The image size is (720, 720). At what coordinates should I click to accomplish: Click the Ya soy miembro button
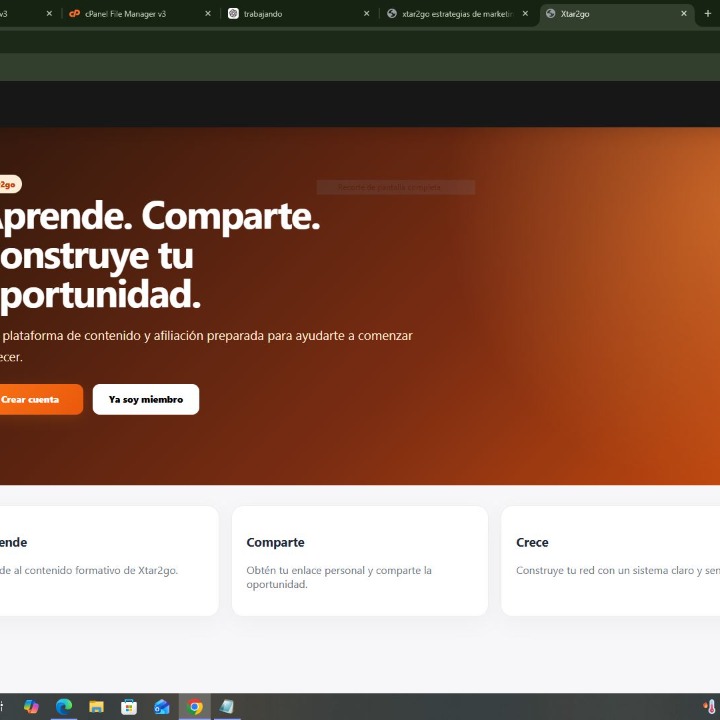(x=146, y=399)
